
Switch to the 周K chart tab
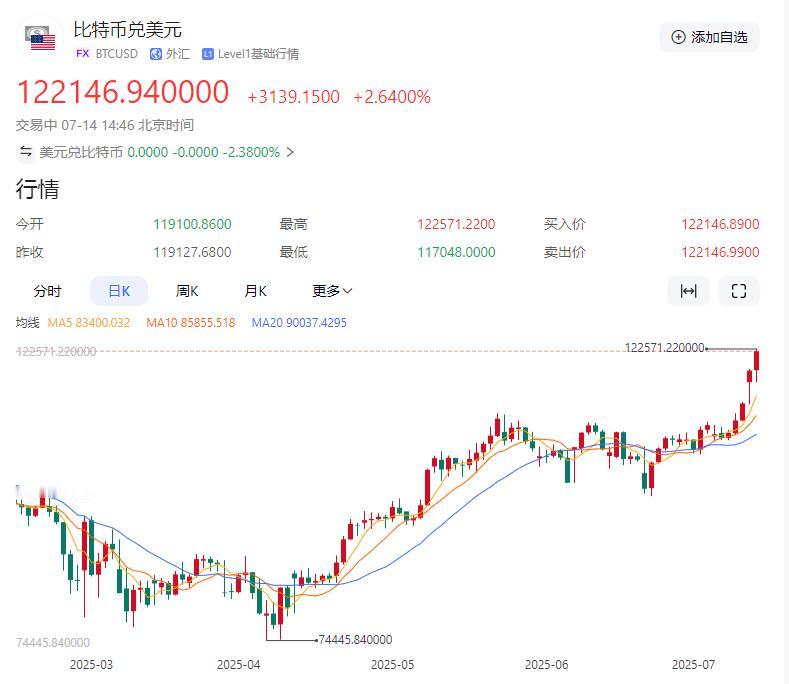point(187,291)
